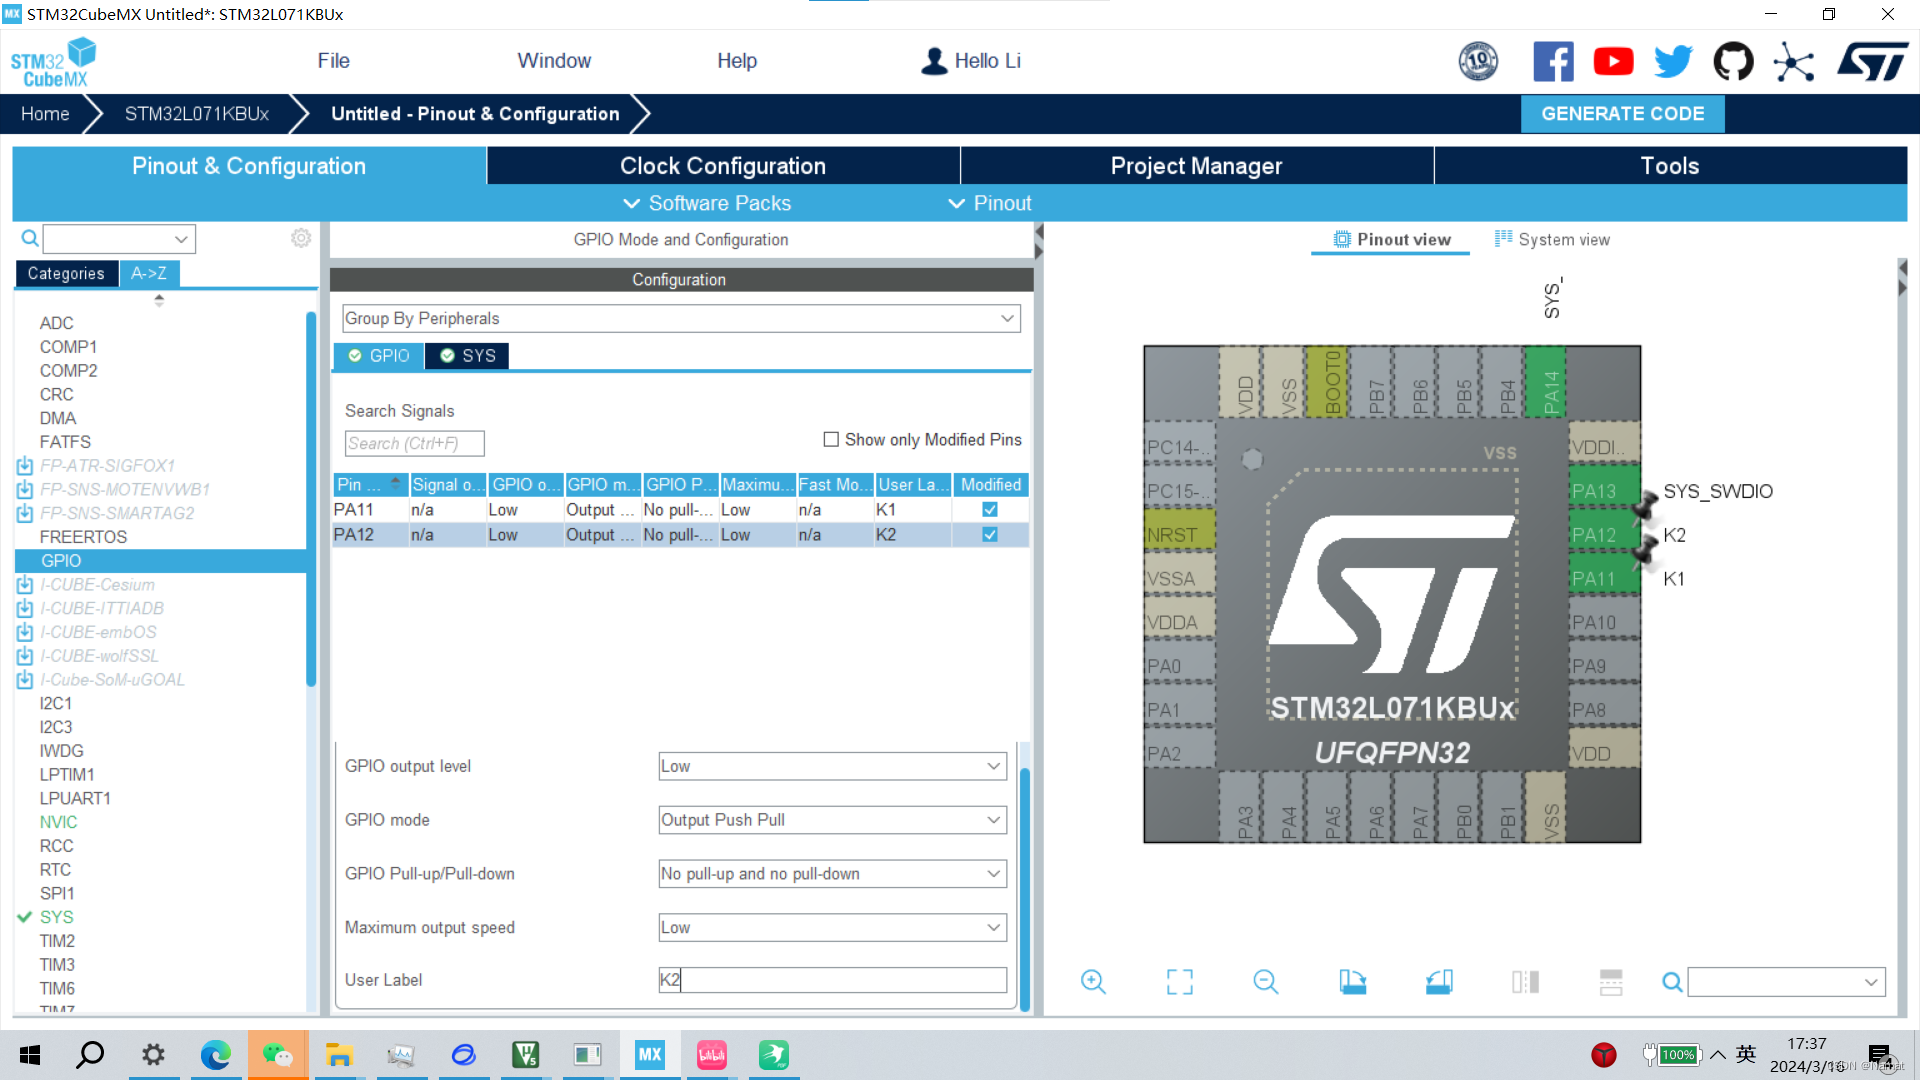Switch to the Project Manager tab
Screen dimensions: 1920x1080
point(1196,166)
